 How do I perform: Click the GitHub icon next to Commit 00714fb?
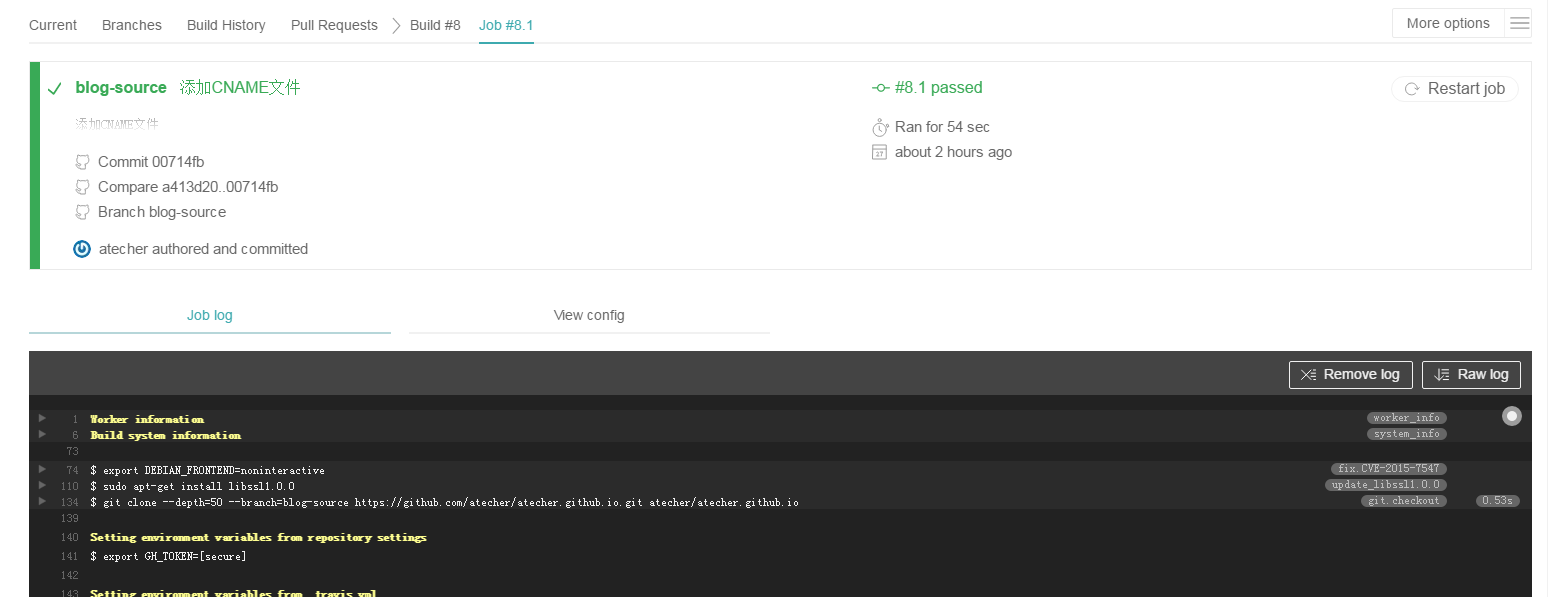(82, 162)
